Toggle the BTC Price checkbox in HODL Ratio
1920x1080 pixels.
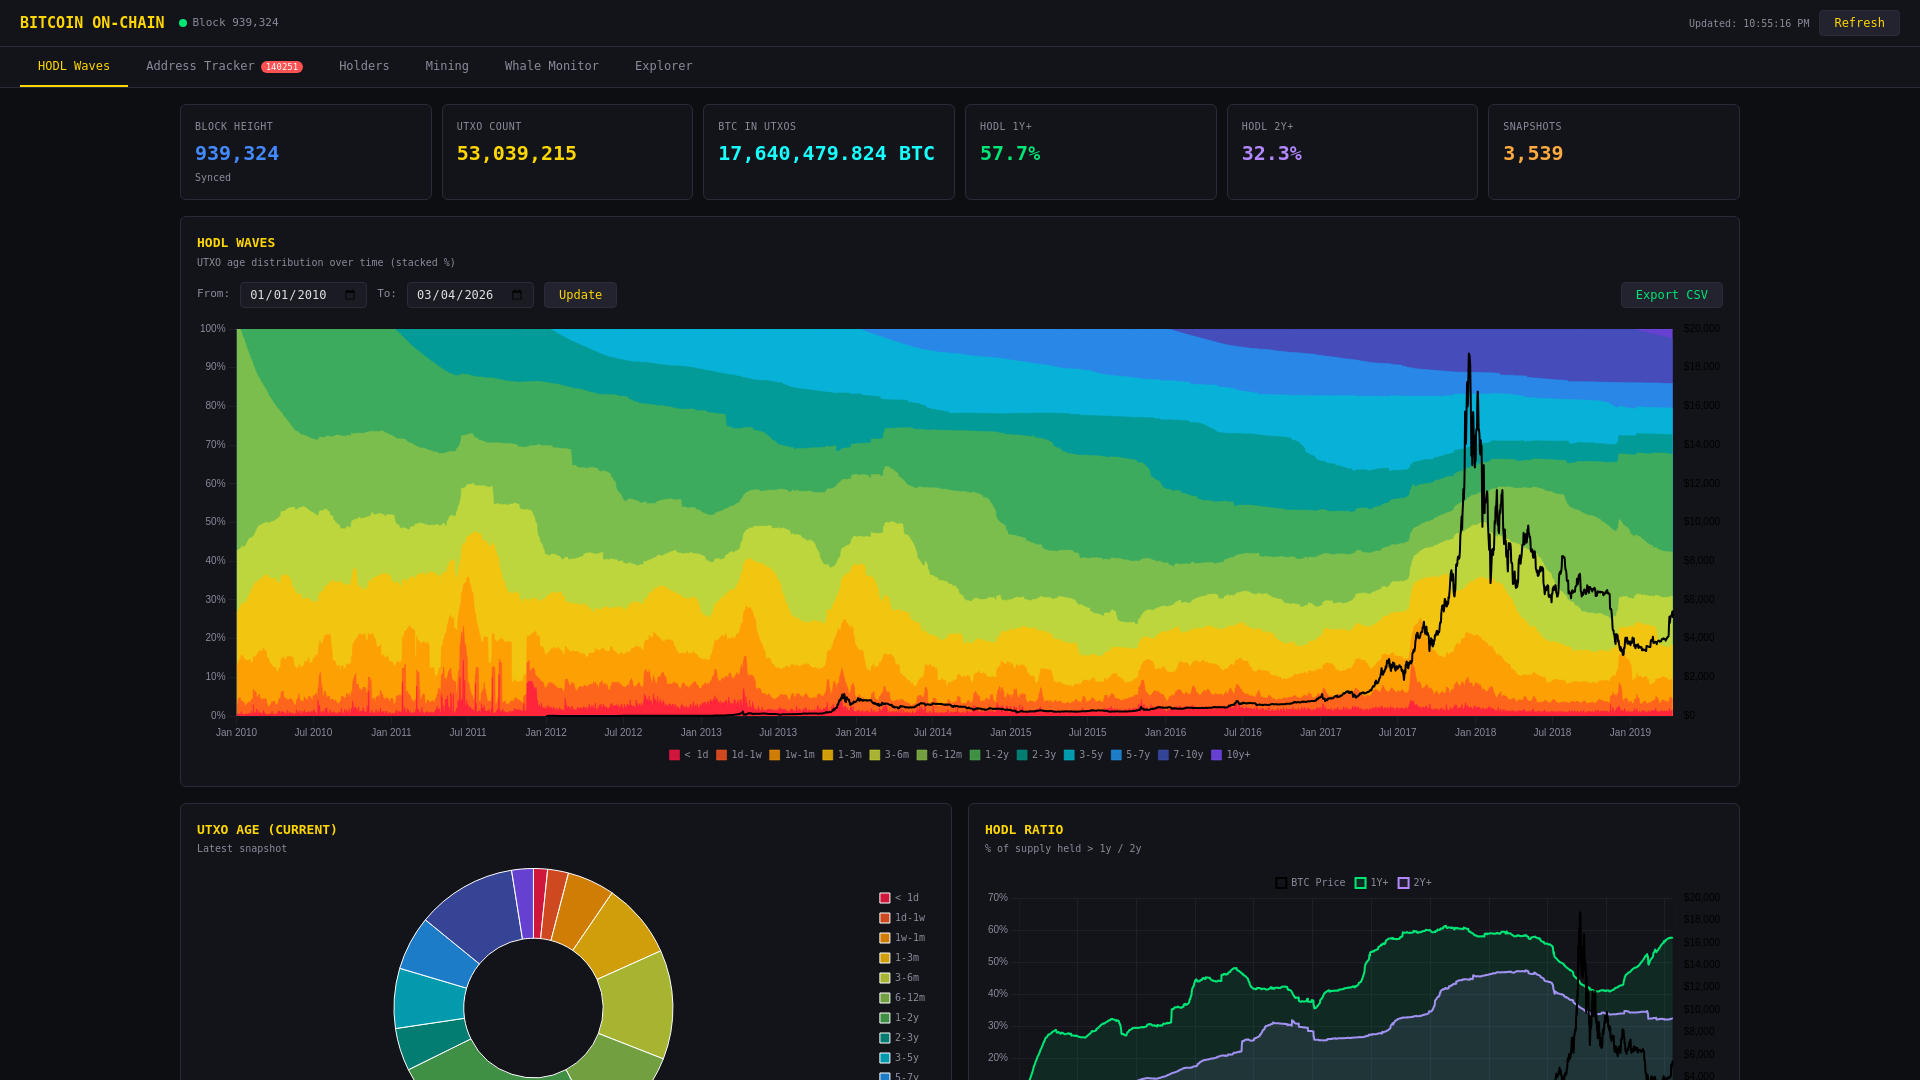(1281, 883)
